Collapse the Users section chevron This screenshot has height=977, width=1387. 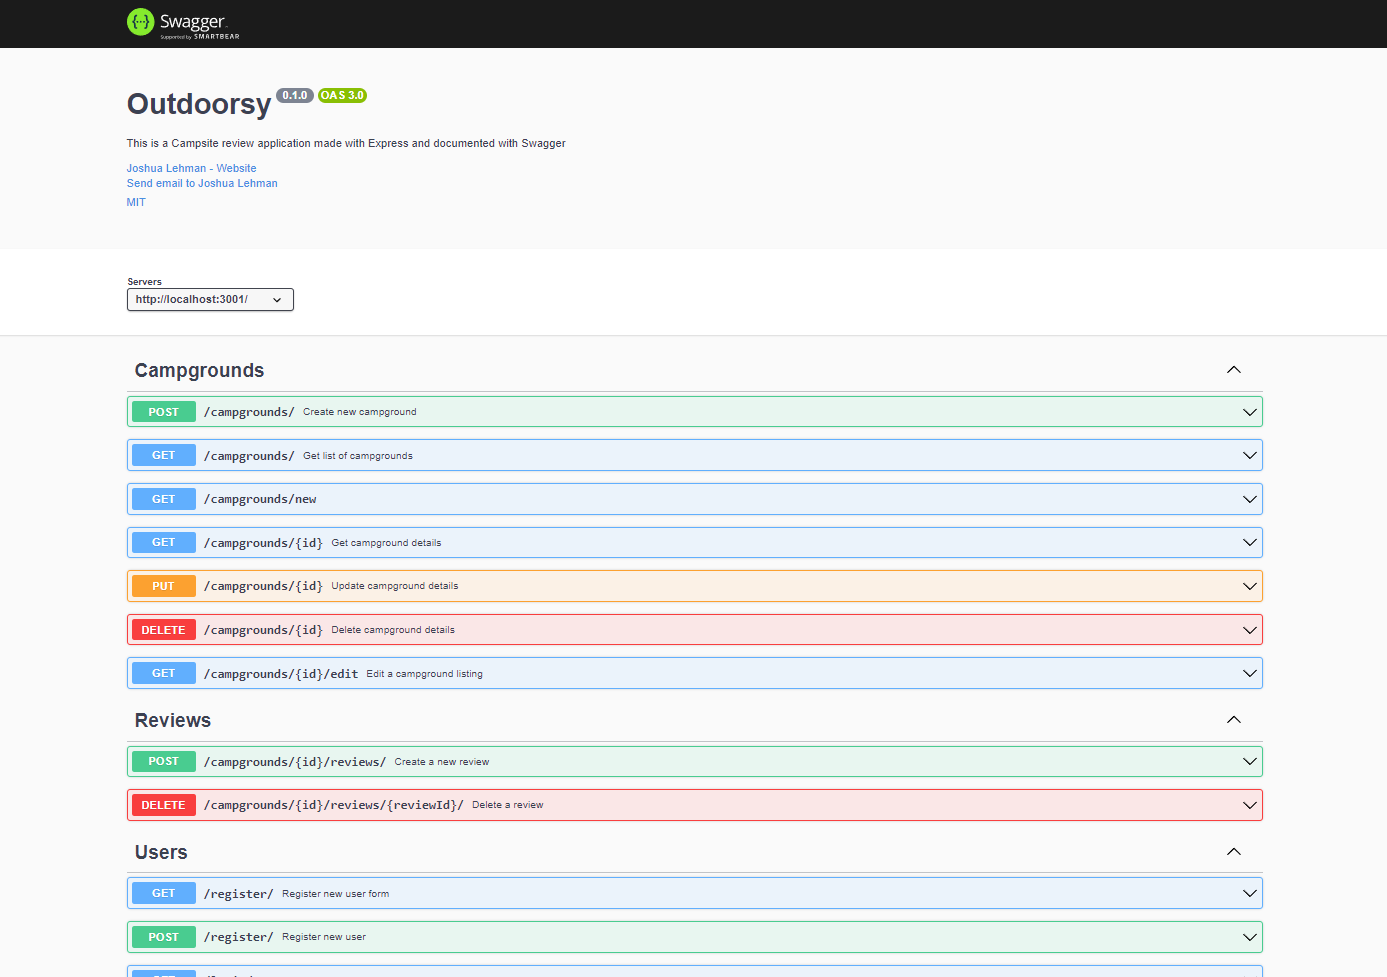click(1234, 852)
